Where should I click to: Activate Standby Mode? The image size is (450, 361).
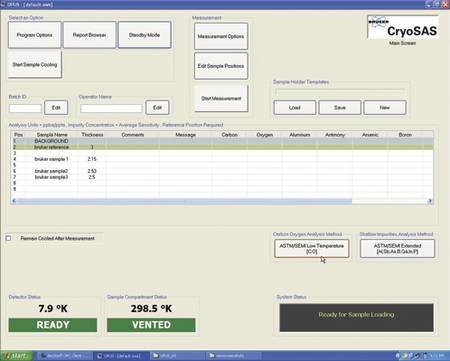(x=144, y=35)
